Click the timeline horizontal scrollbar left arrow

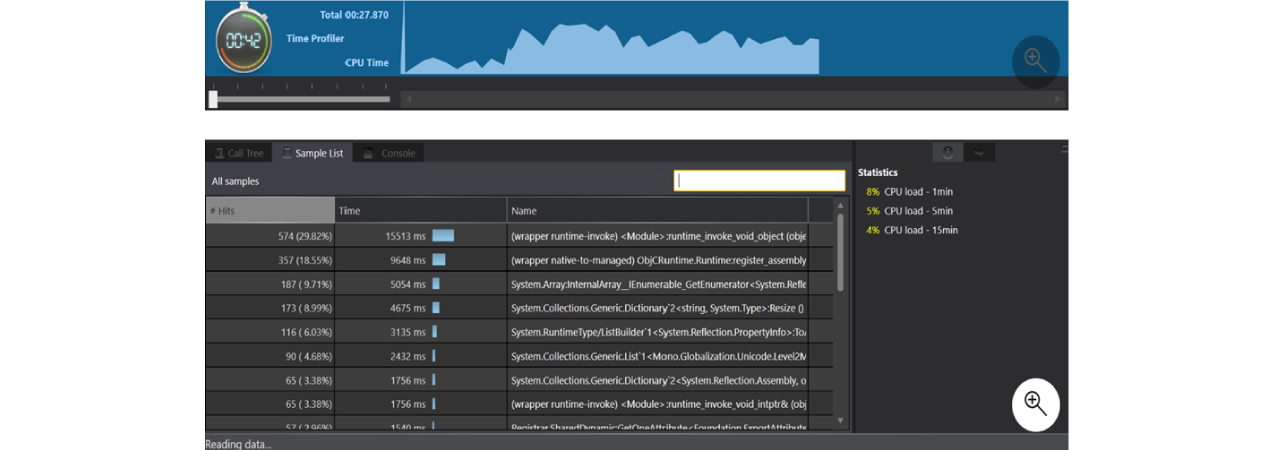[x=408, y=99]
